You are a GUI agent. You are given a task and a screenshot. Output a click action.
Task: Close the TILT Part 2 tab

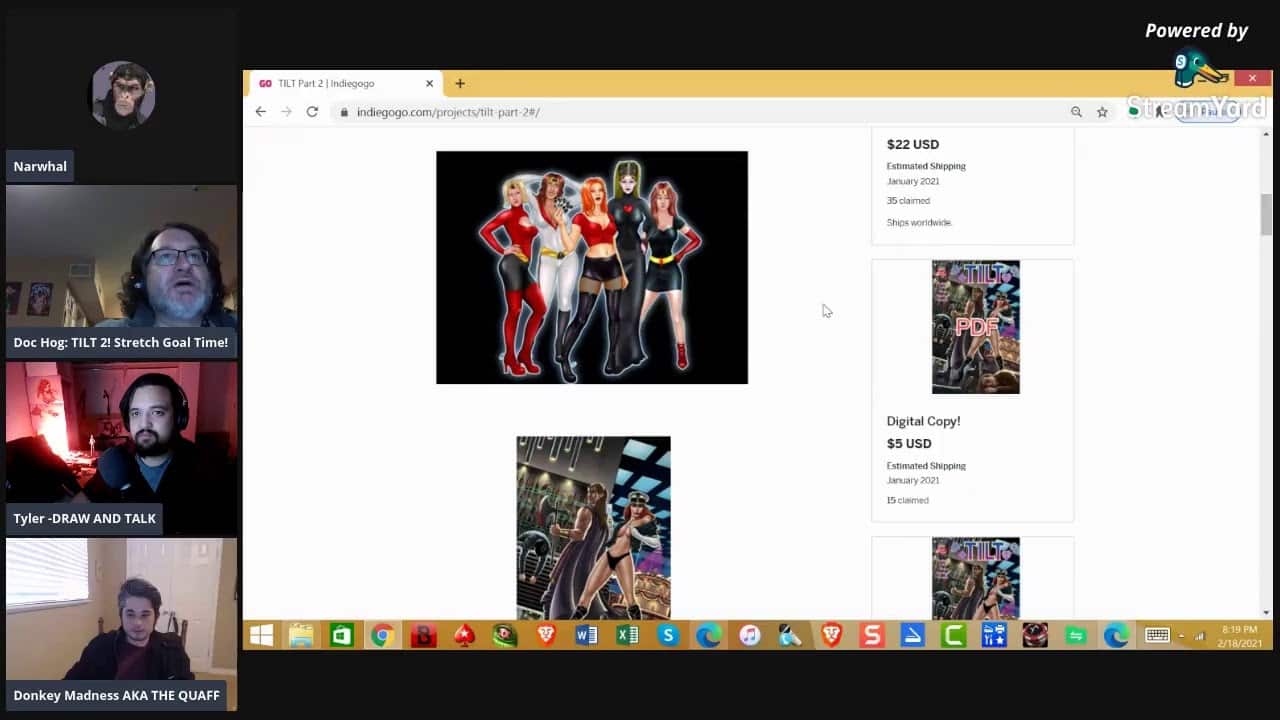pyautogui.click(x=429, y=83)
